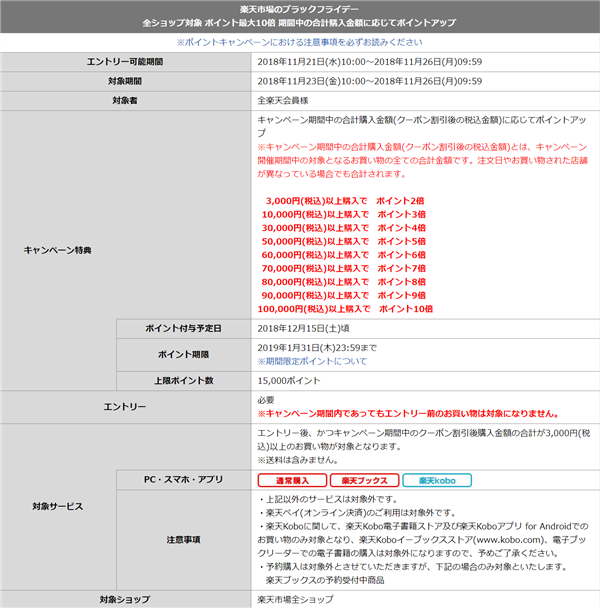The height and width of the screenshot is (608, 600).
Task: Select the PC・スマホ・アプリ sub-header
Action: pos(183,480)
